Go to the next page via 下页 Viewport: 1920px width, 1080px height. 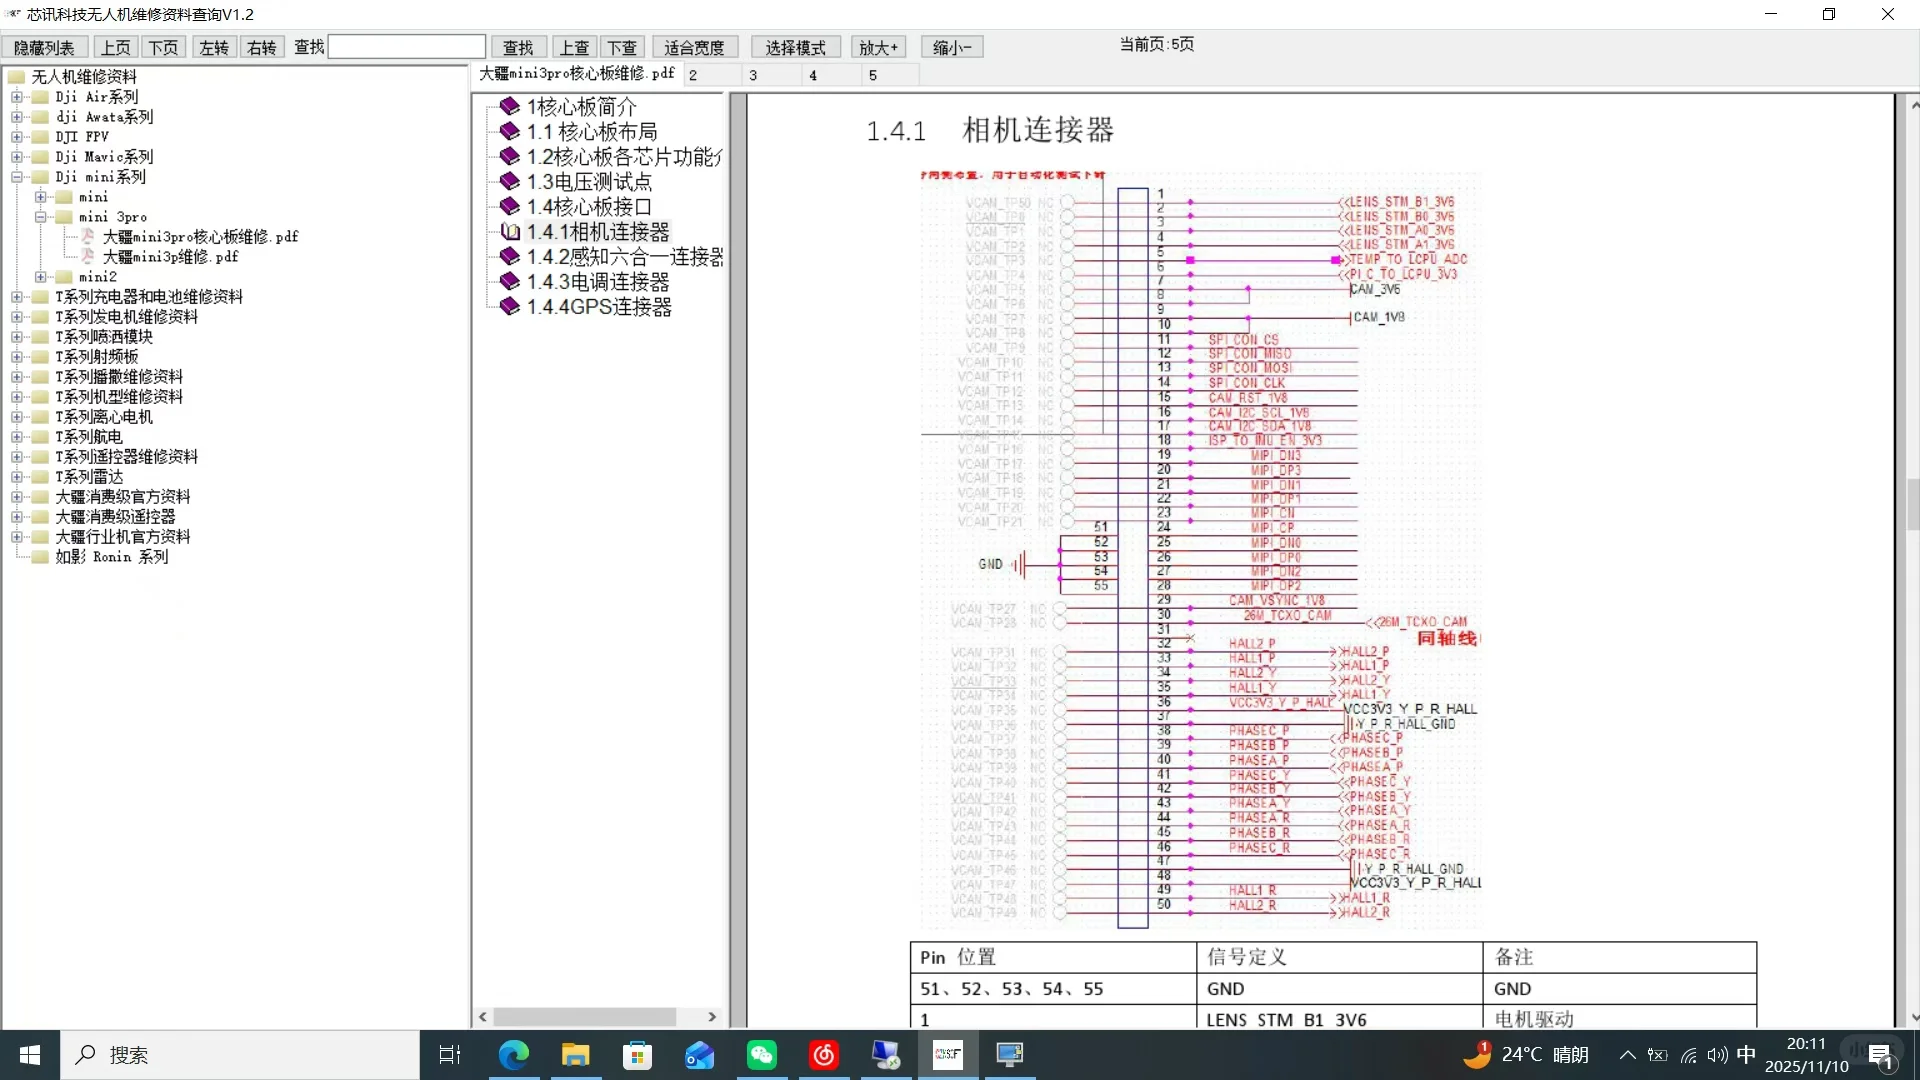coord(163,47)
